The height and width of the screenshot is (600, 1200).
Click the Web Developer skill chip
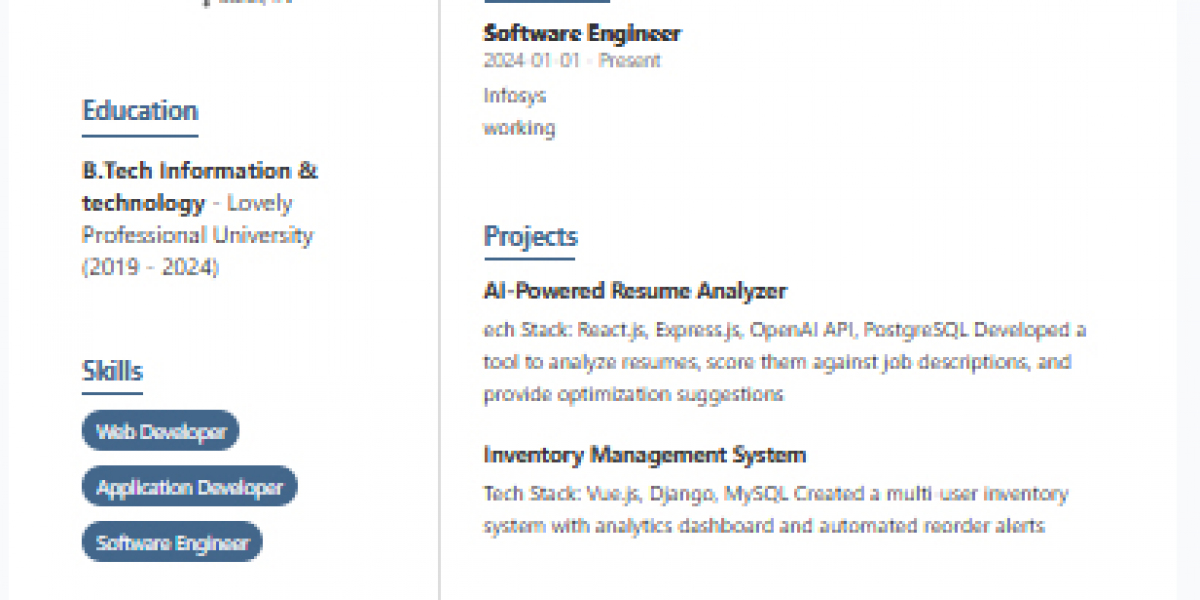(160, 431)
